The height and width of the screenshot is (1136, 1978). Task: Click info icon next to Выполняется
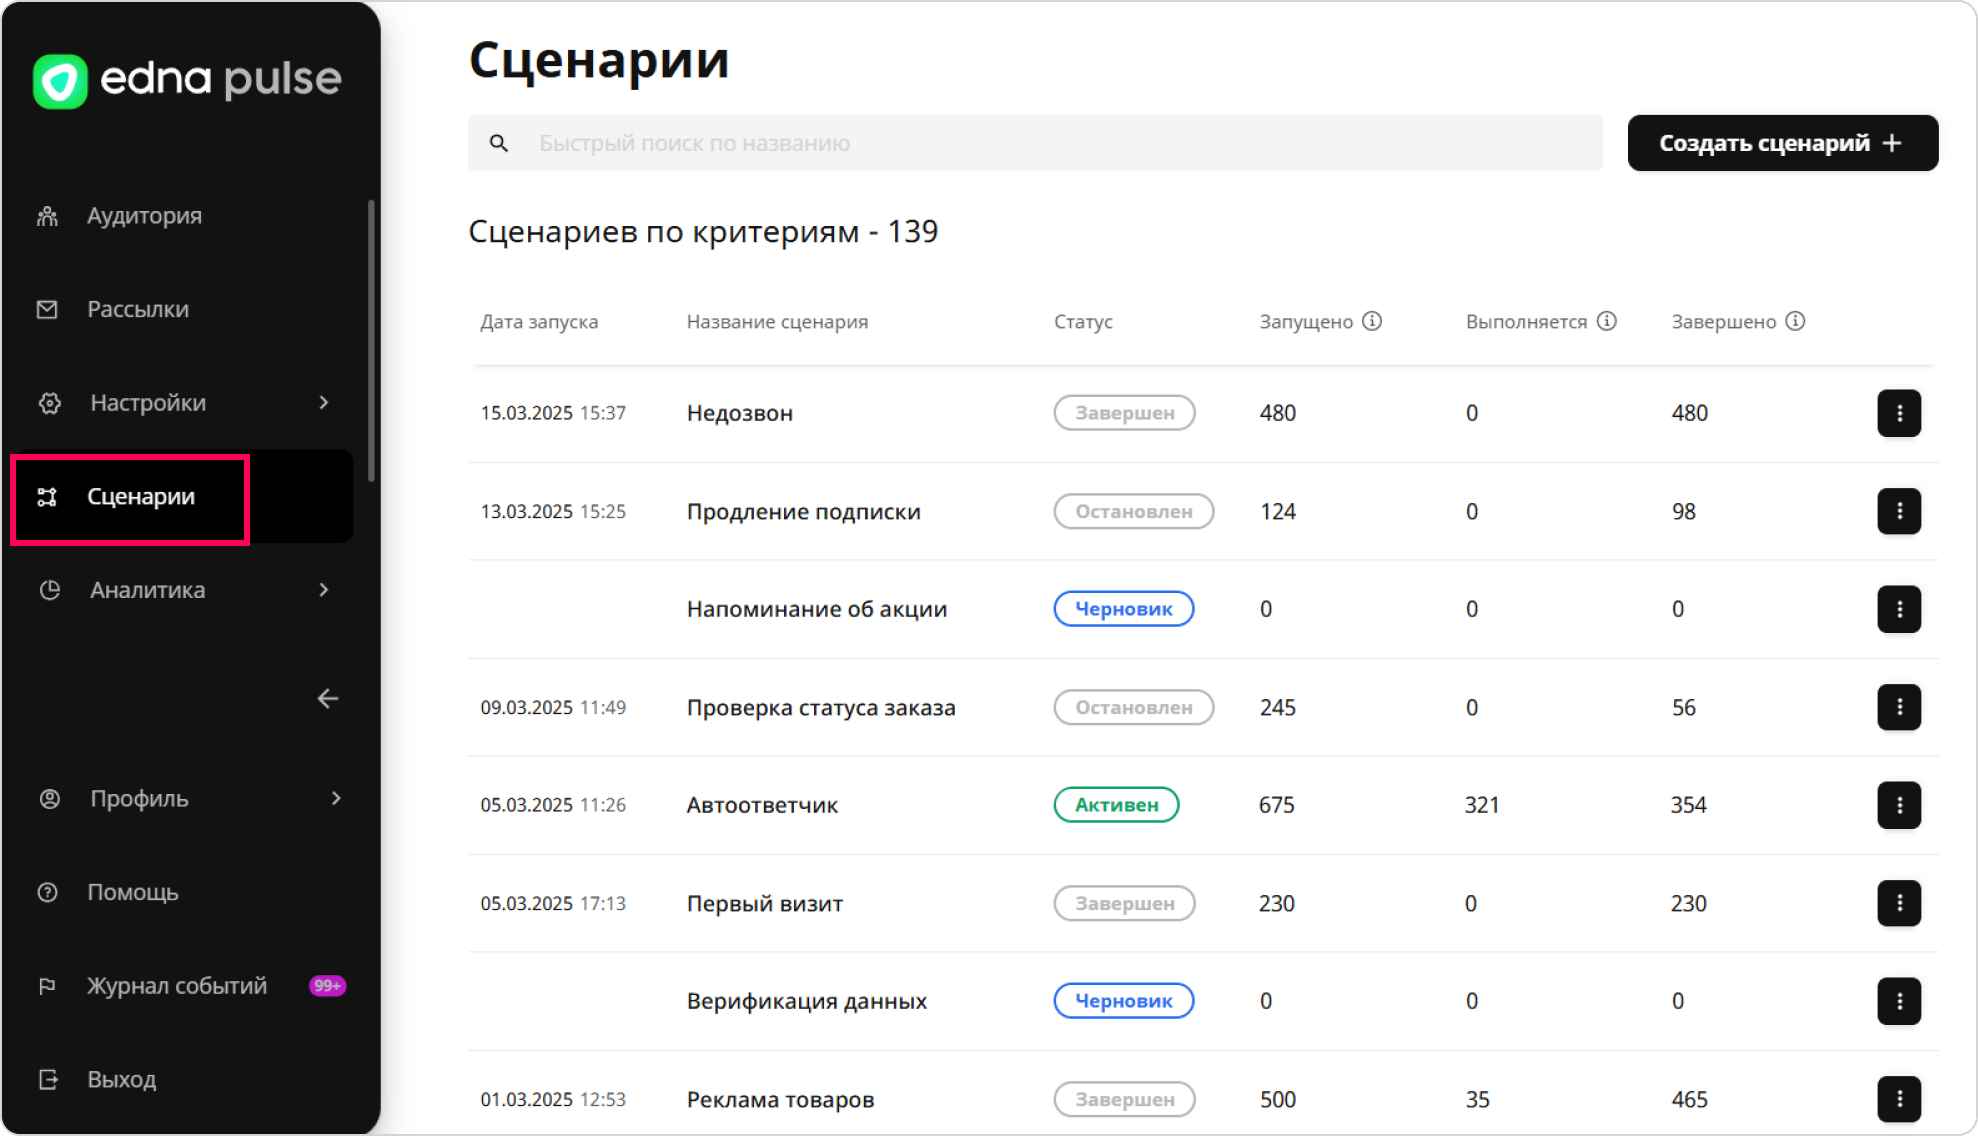point(1606,321)
